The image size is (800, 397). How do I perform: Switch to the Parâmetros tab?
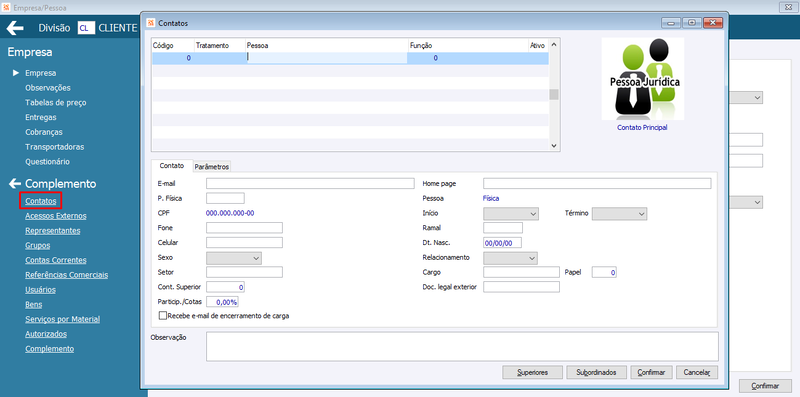212,167
